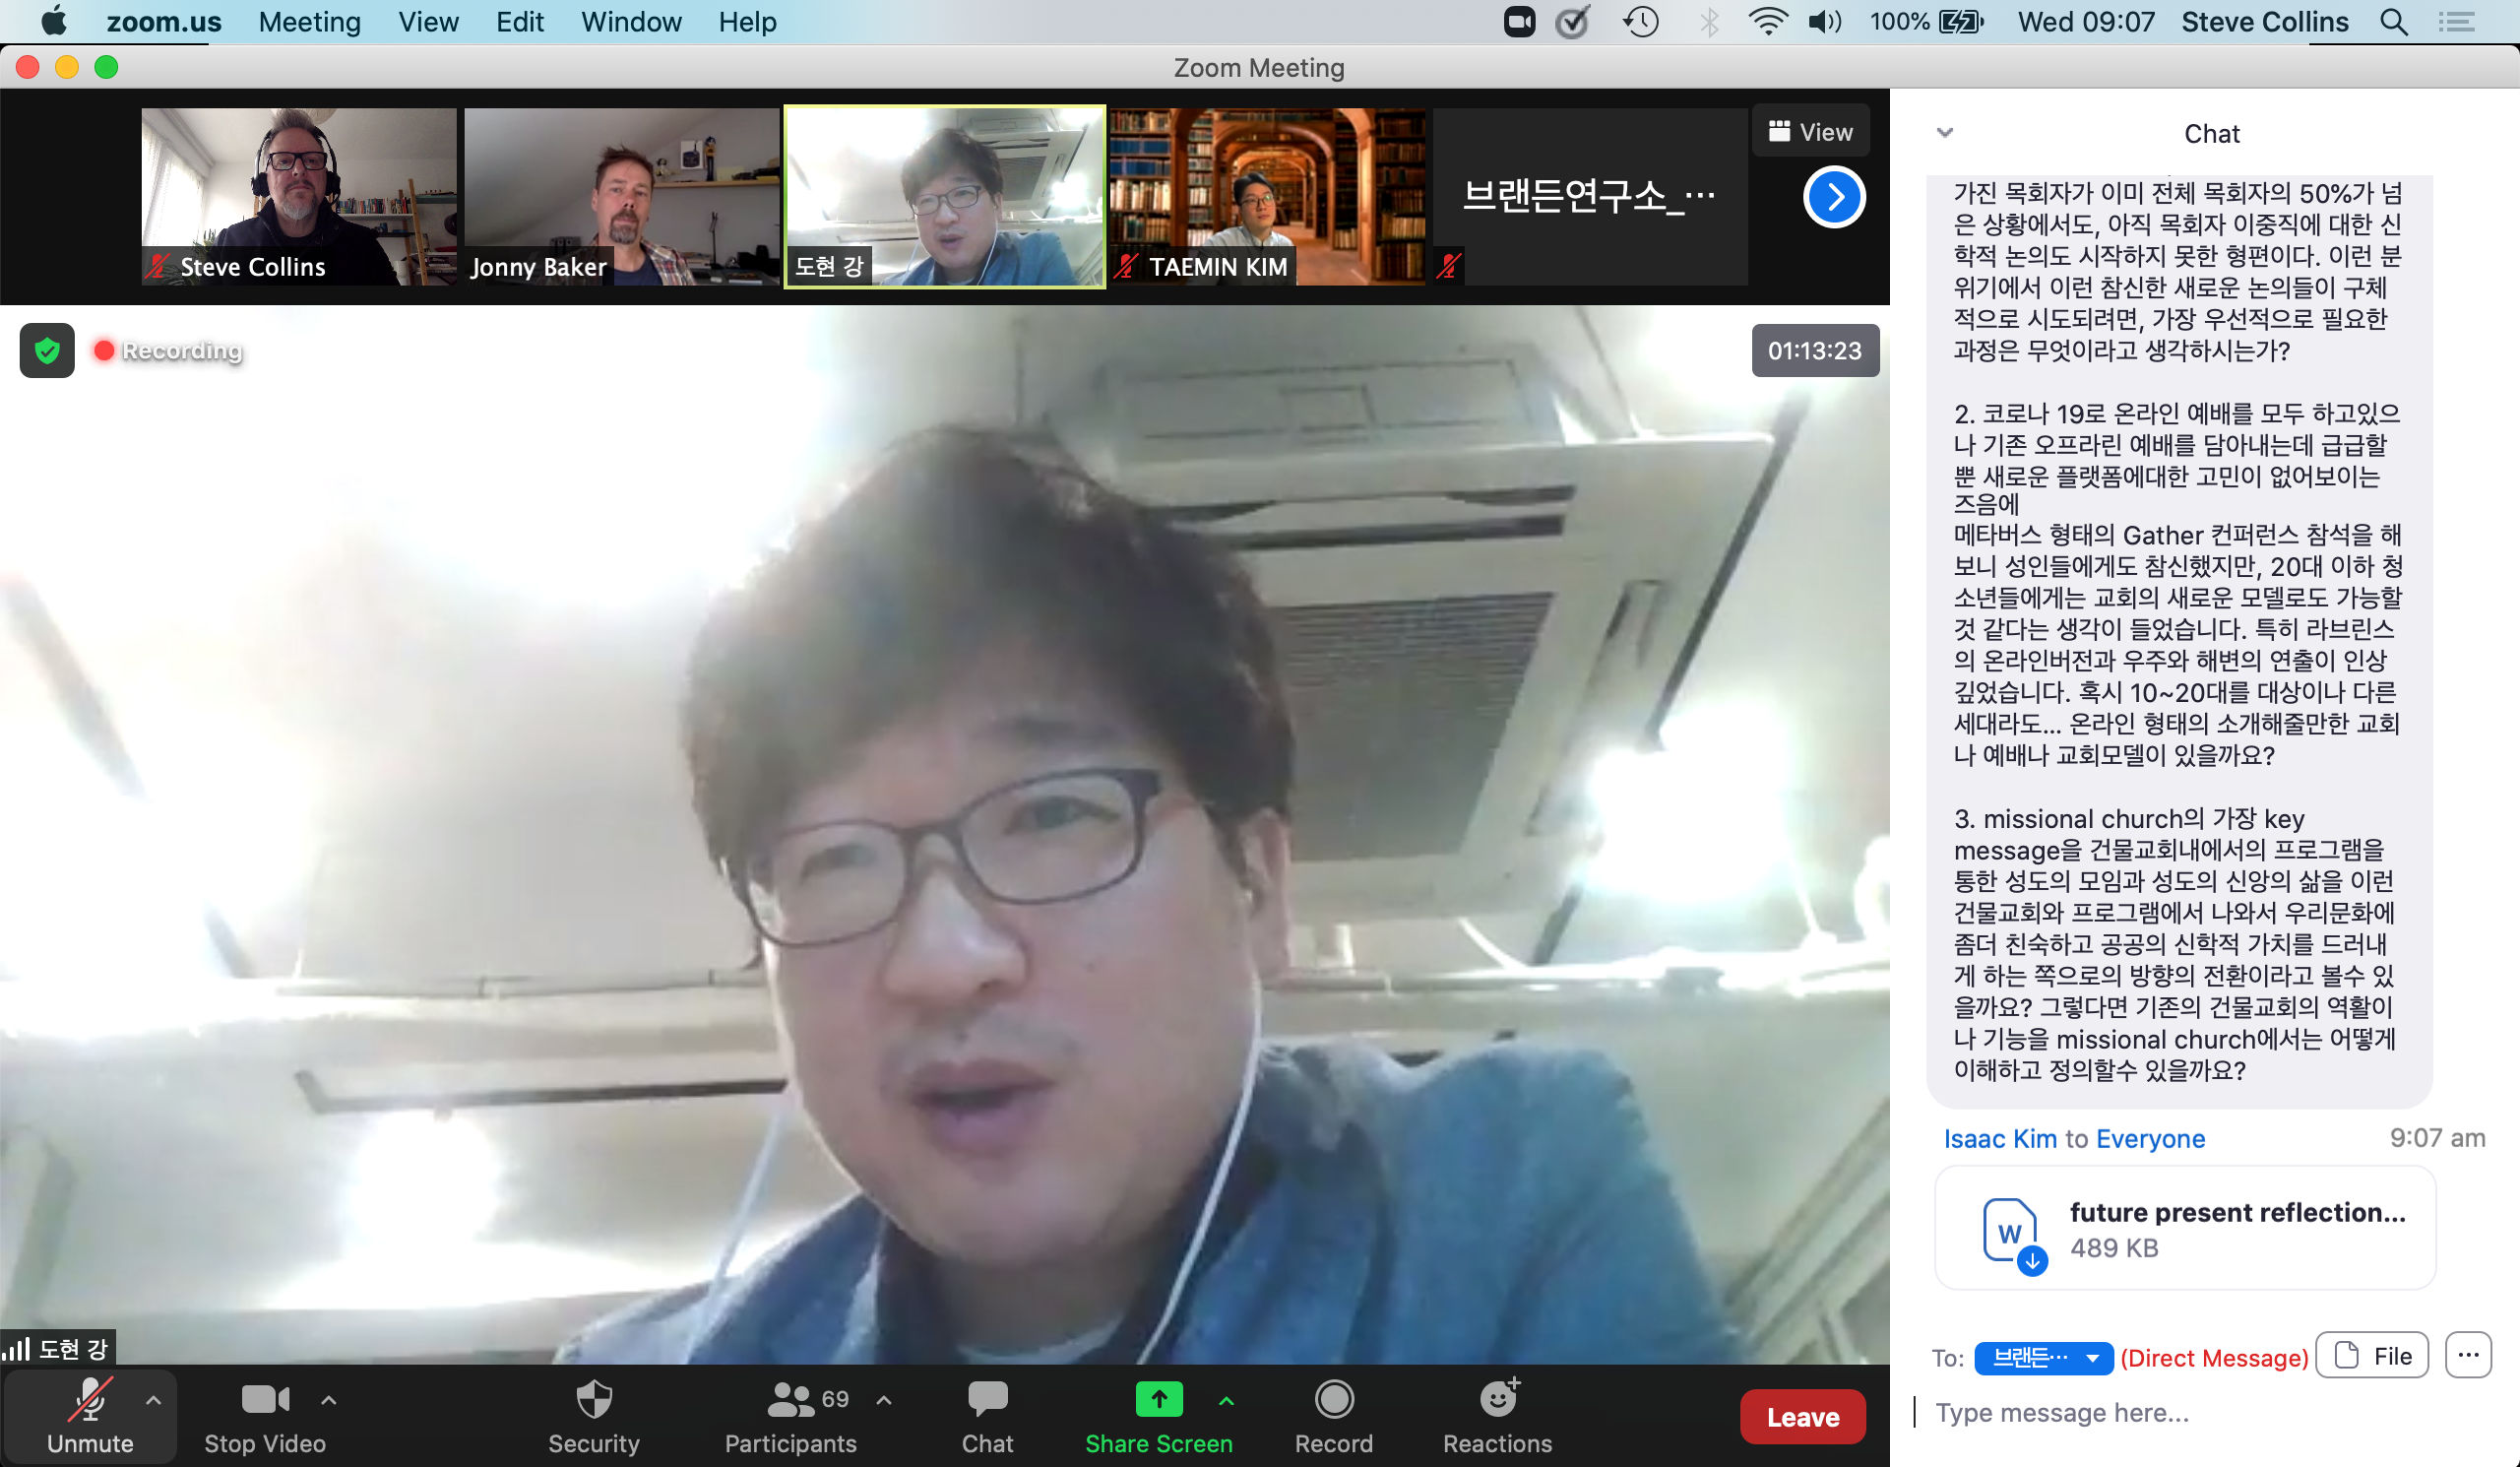This screenshot has width=2520, height=1467.
Task: Show next participants with blue arrow
Action: pyautogui.click(x=1833, y=198)
